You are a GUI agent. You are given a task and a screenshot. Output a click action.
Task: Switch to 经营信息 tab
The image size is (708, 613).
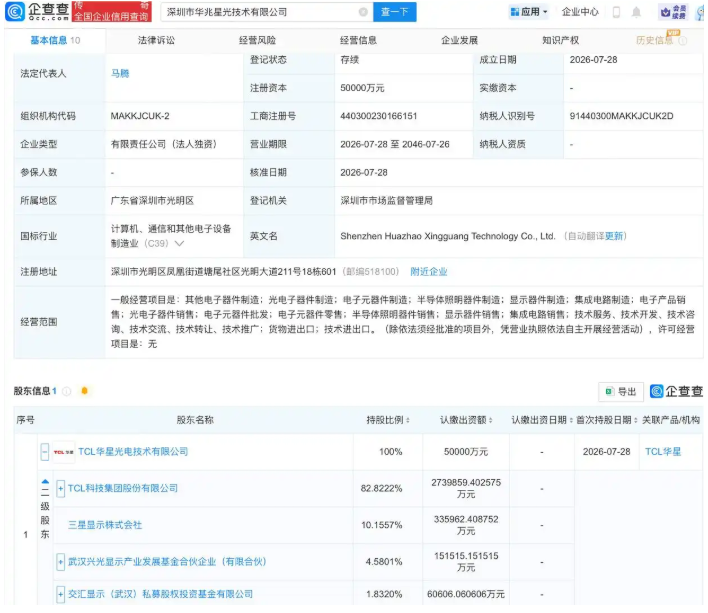tap(359, 41)
